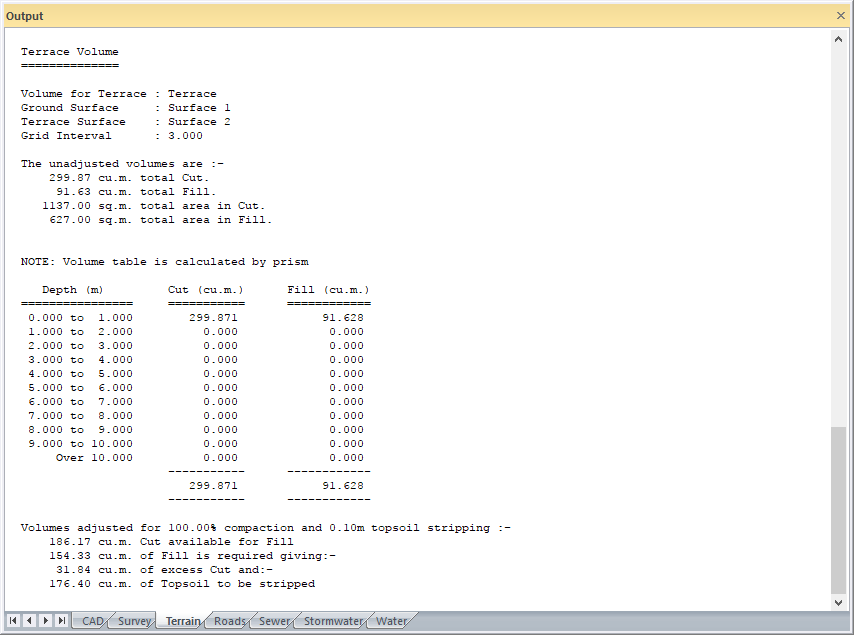Click the scrollbar down arrow
The width and height of the screenshot is (854, 635).
[839, 602]
